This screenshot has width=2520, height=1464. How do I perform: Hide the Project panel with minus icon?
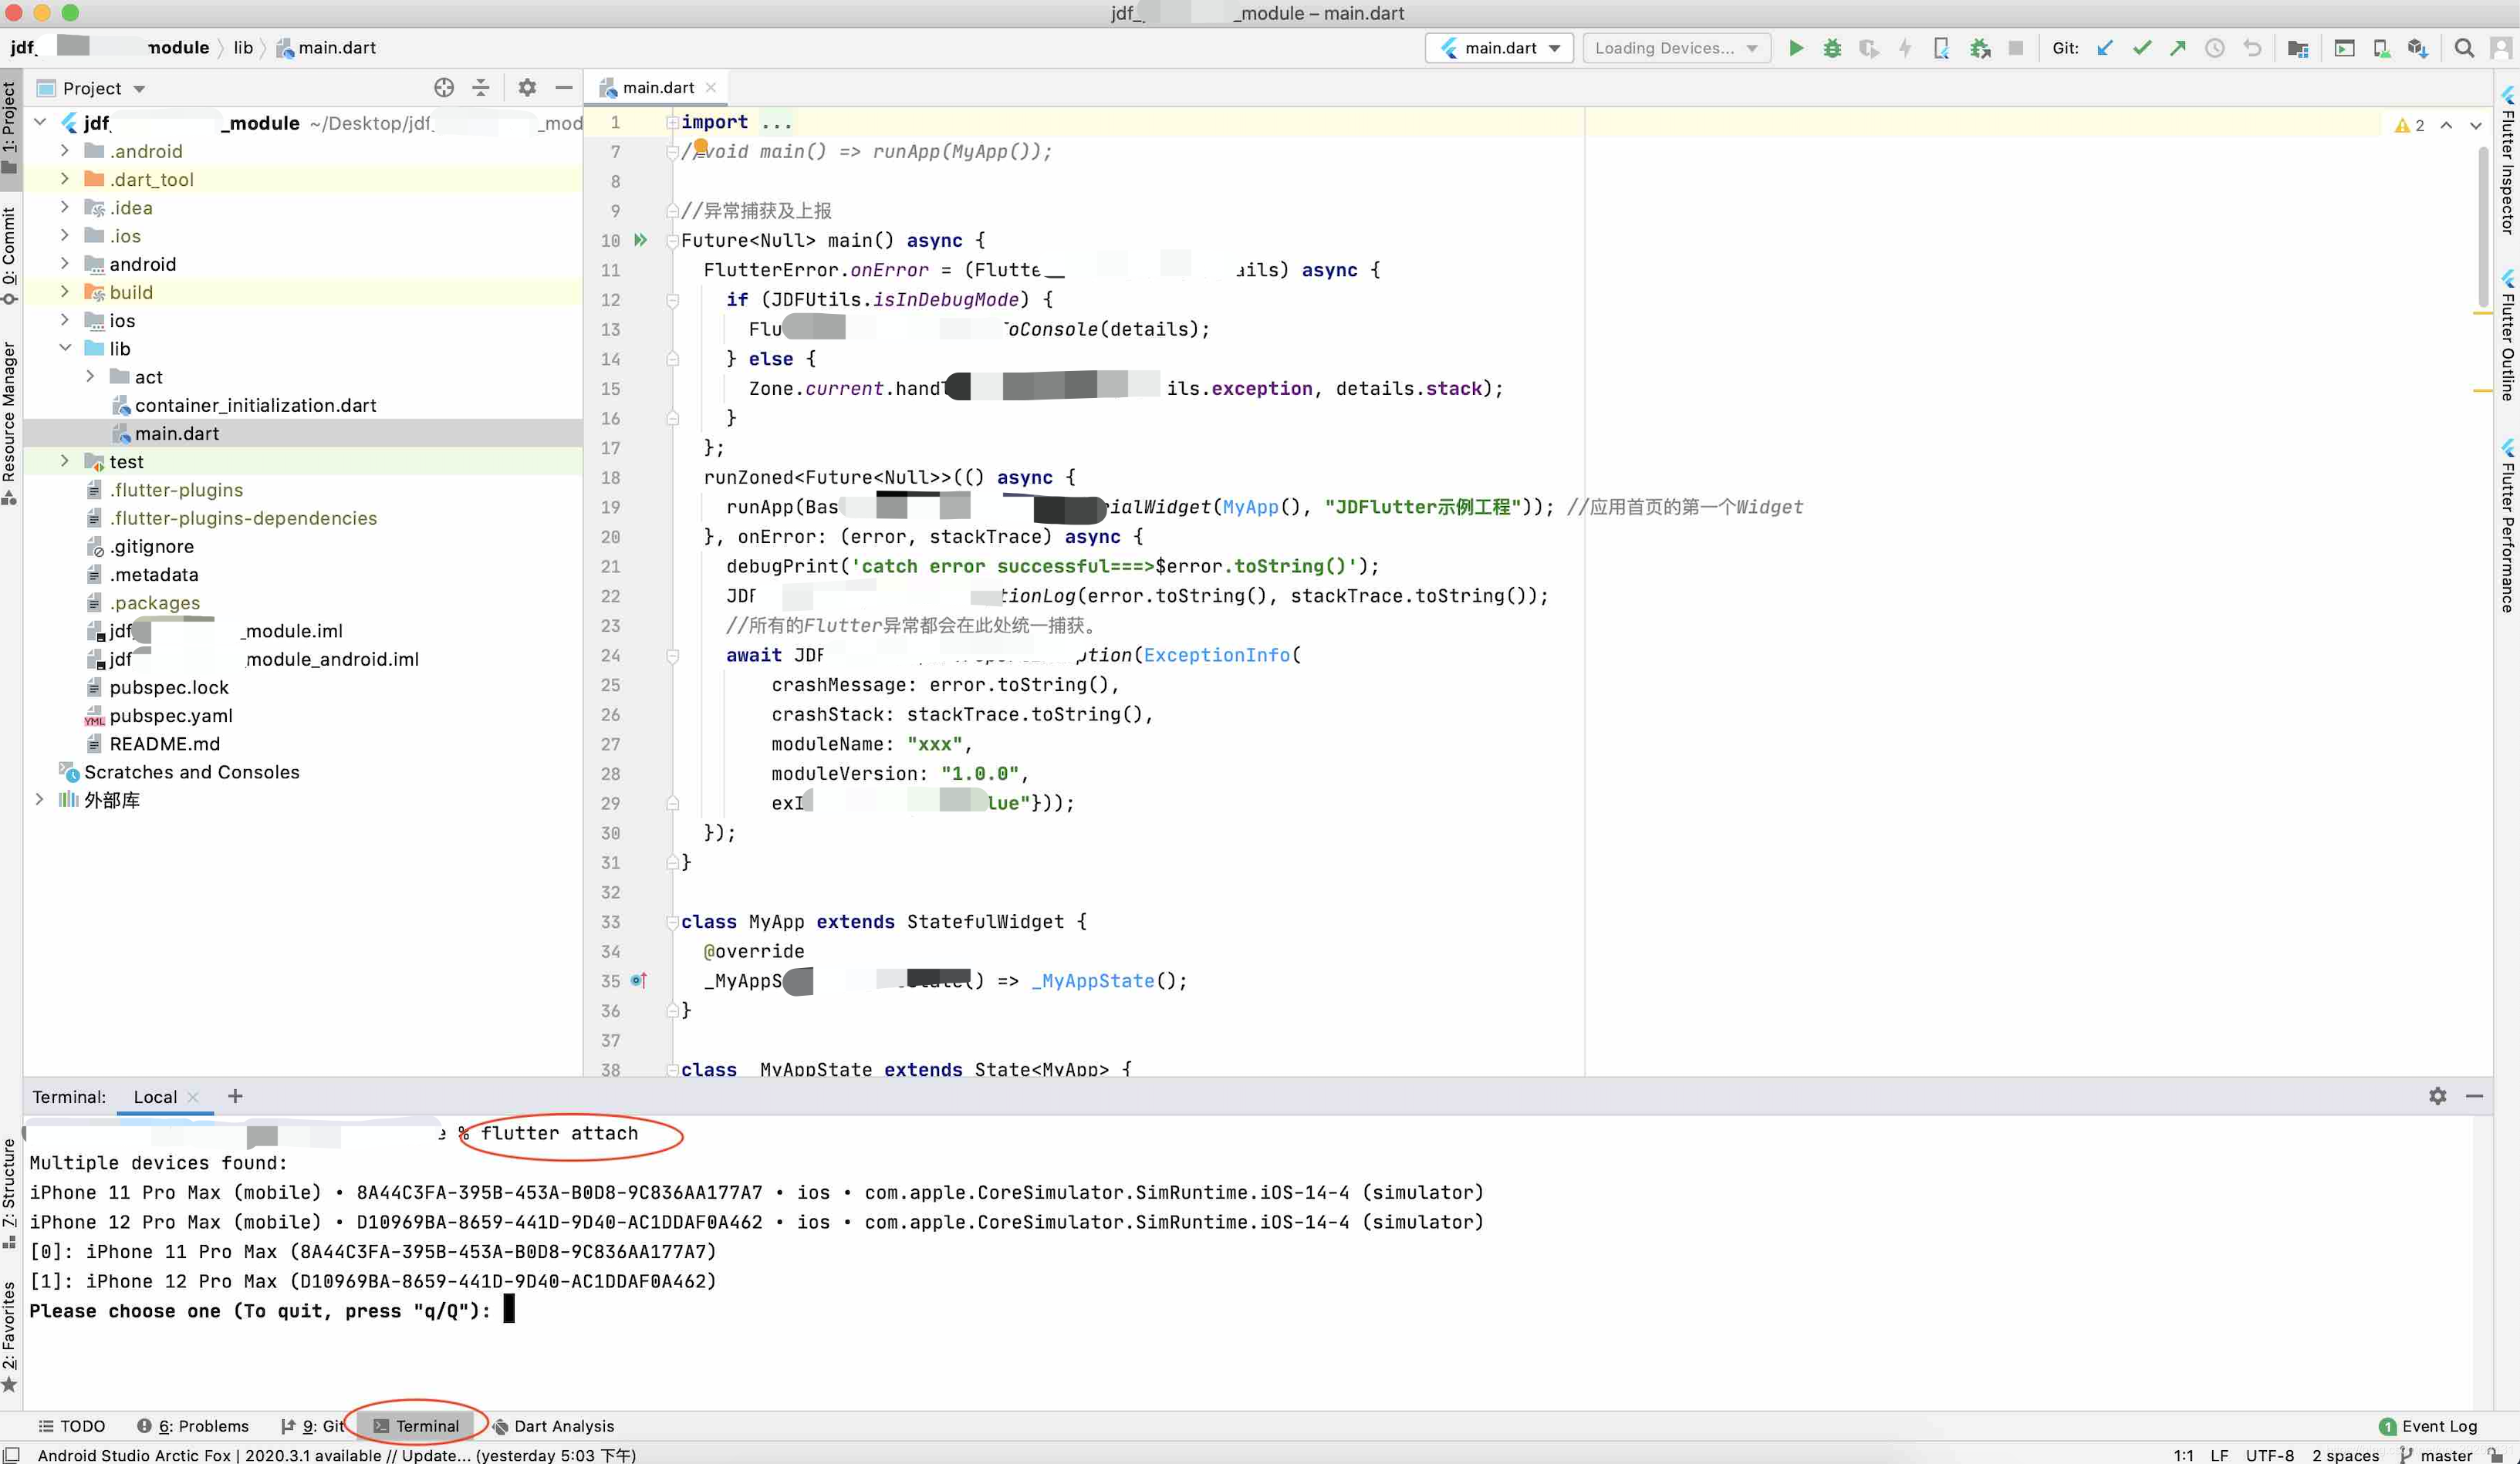click(x=564, y=88)
